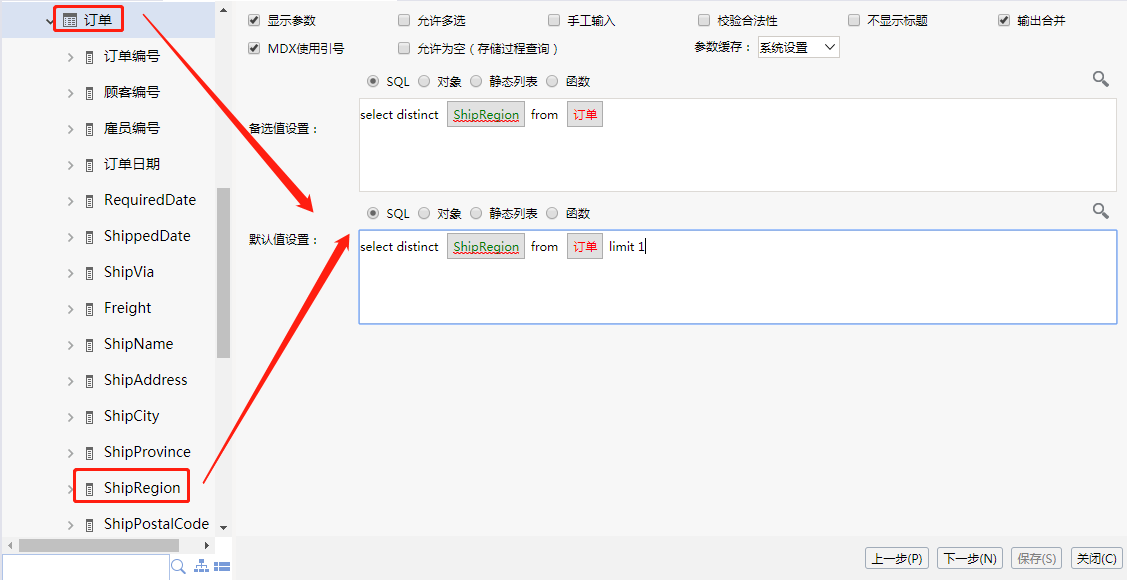Click the 上一步(P) button
The width and height of the screenshot is (1127, 580).
point(897,558)
